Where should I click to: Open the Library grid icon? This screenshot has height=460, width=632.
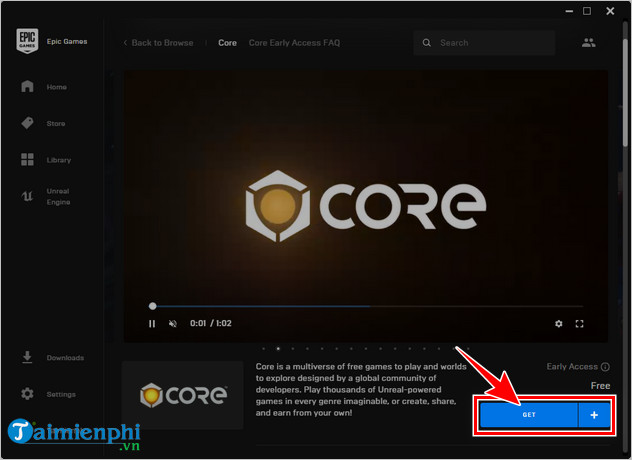pos(27,159)
